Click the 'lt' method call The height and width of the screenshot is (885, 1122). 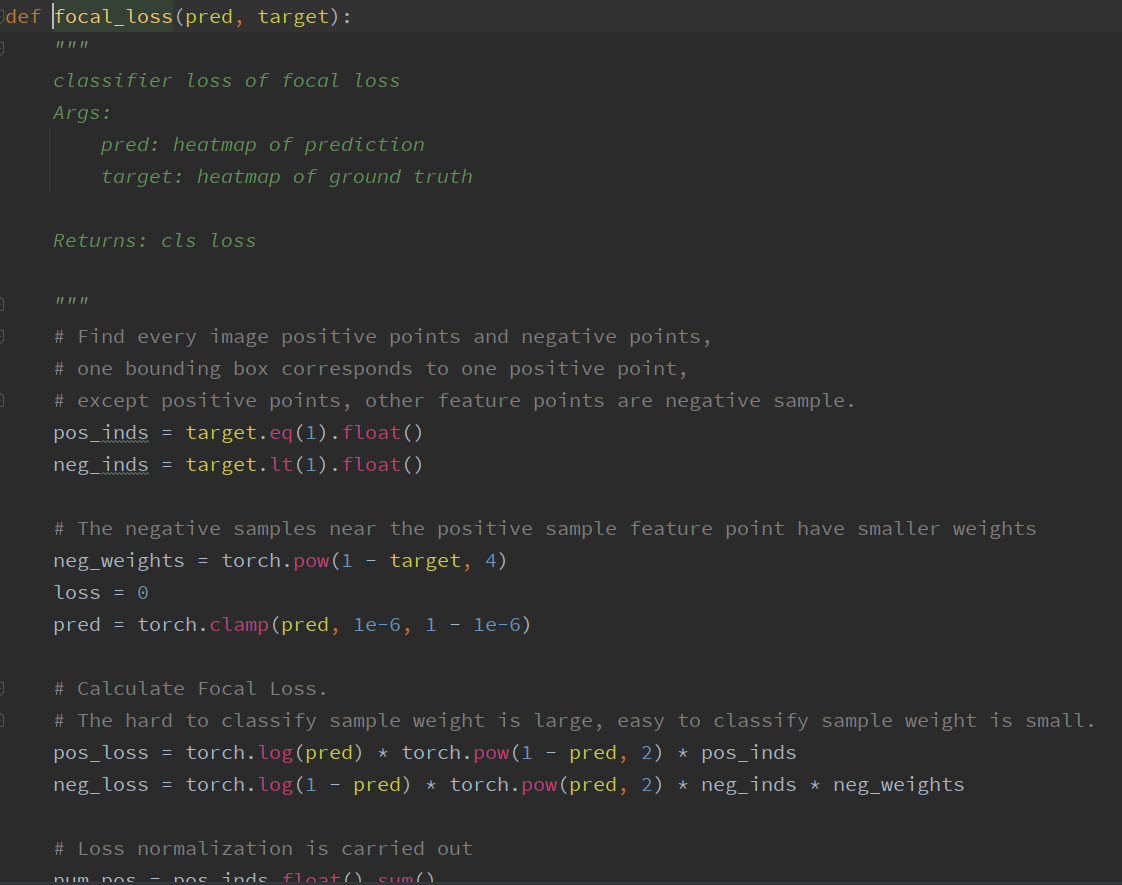(x=281, y=465)
